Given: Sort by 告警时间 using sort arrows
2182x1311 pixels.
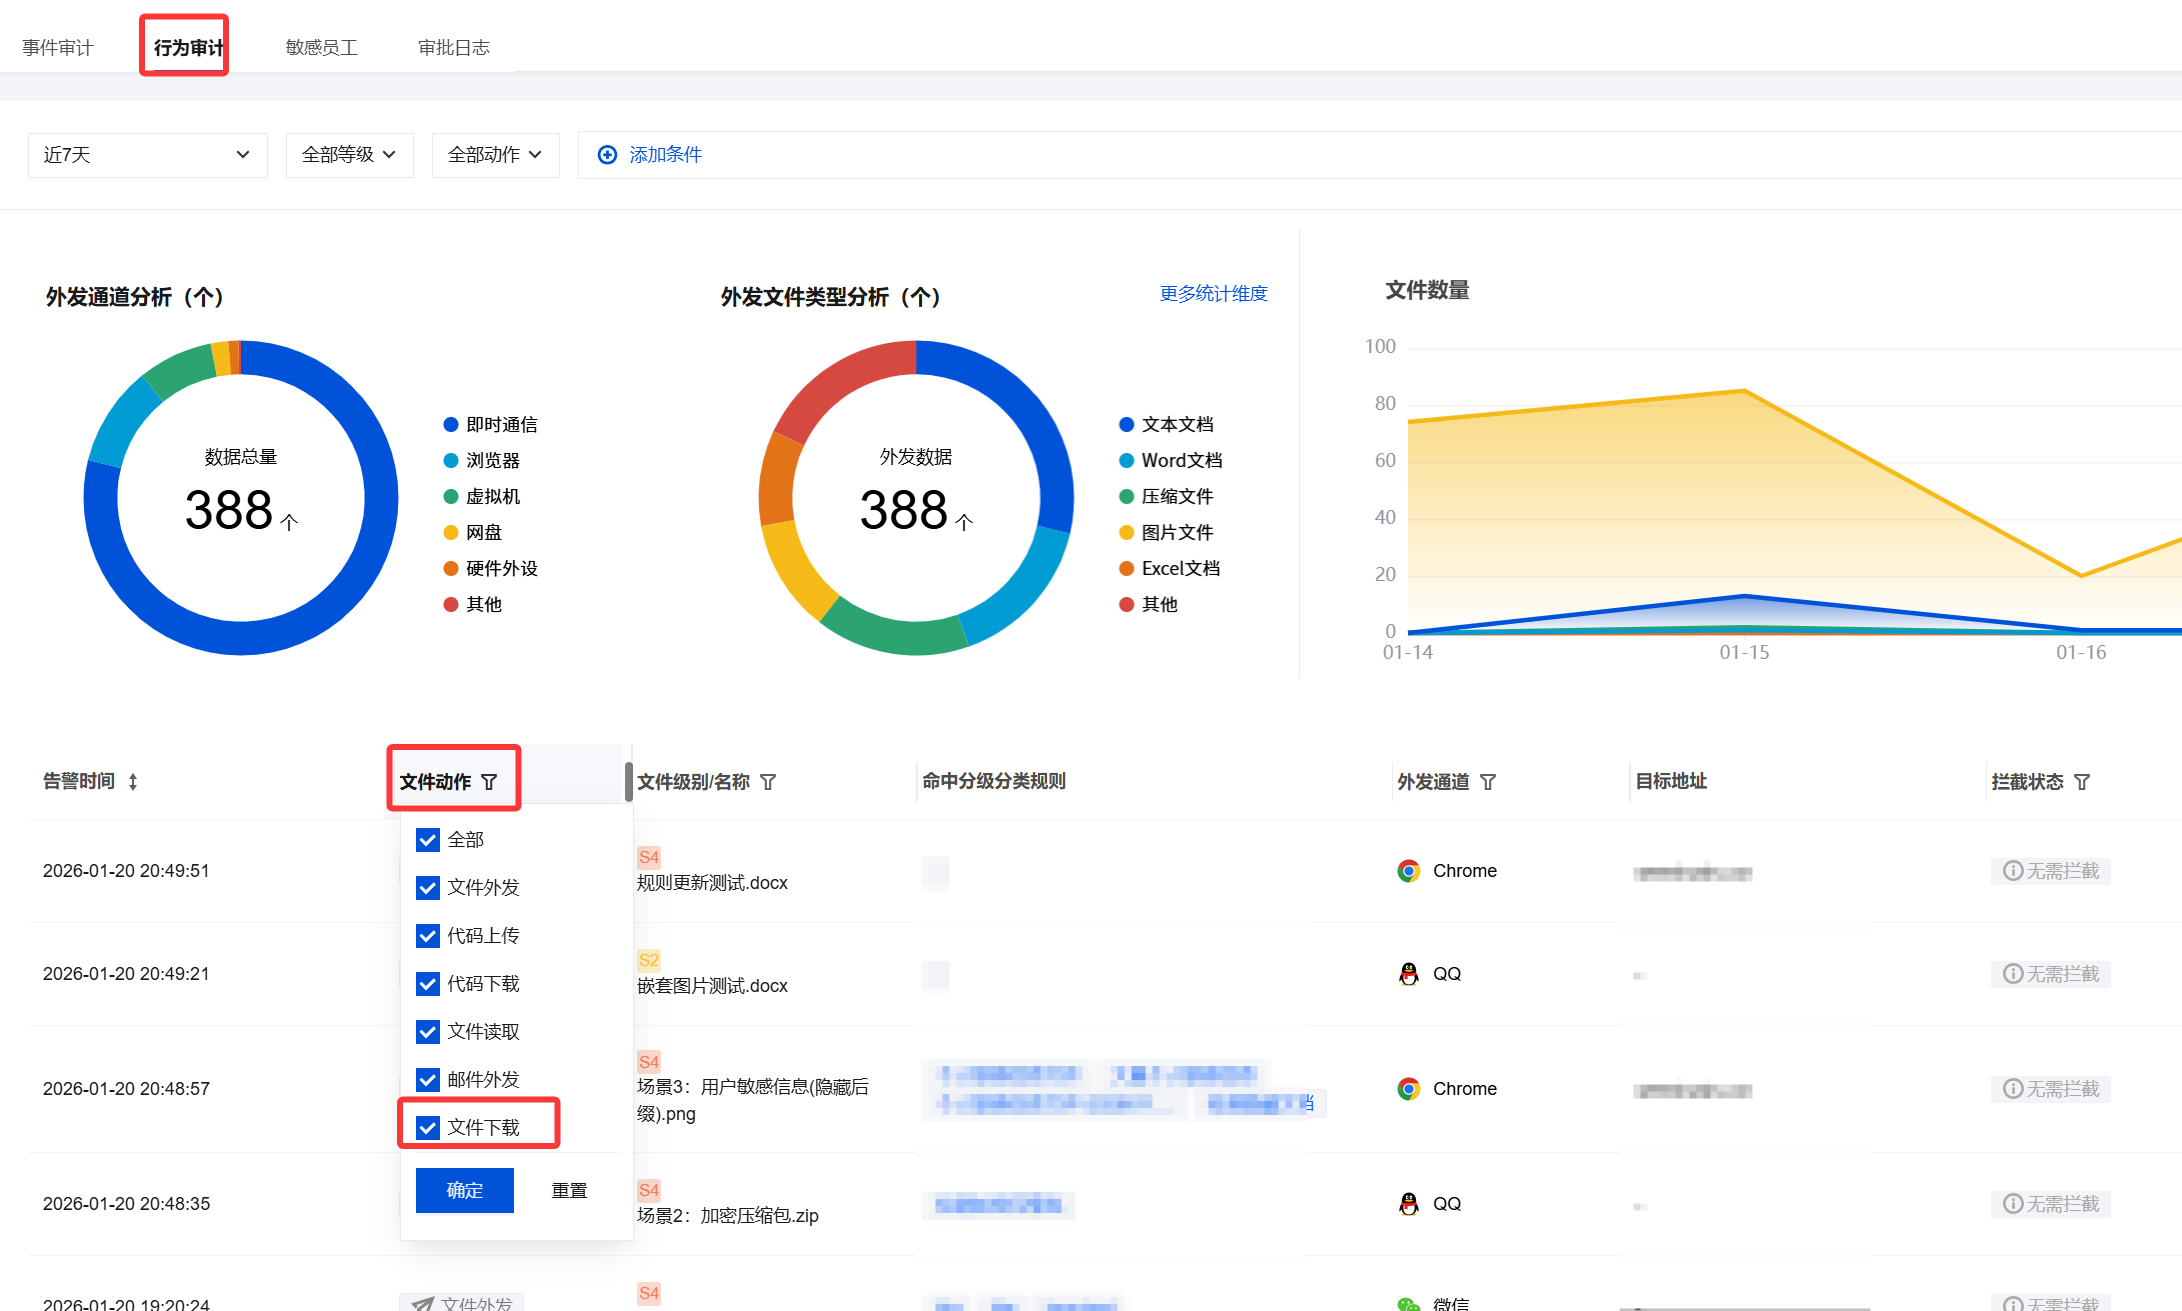Looking at the screenshot, I should click(x=133, y=782).
